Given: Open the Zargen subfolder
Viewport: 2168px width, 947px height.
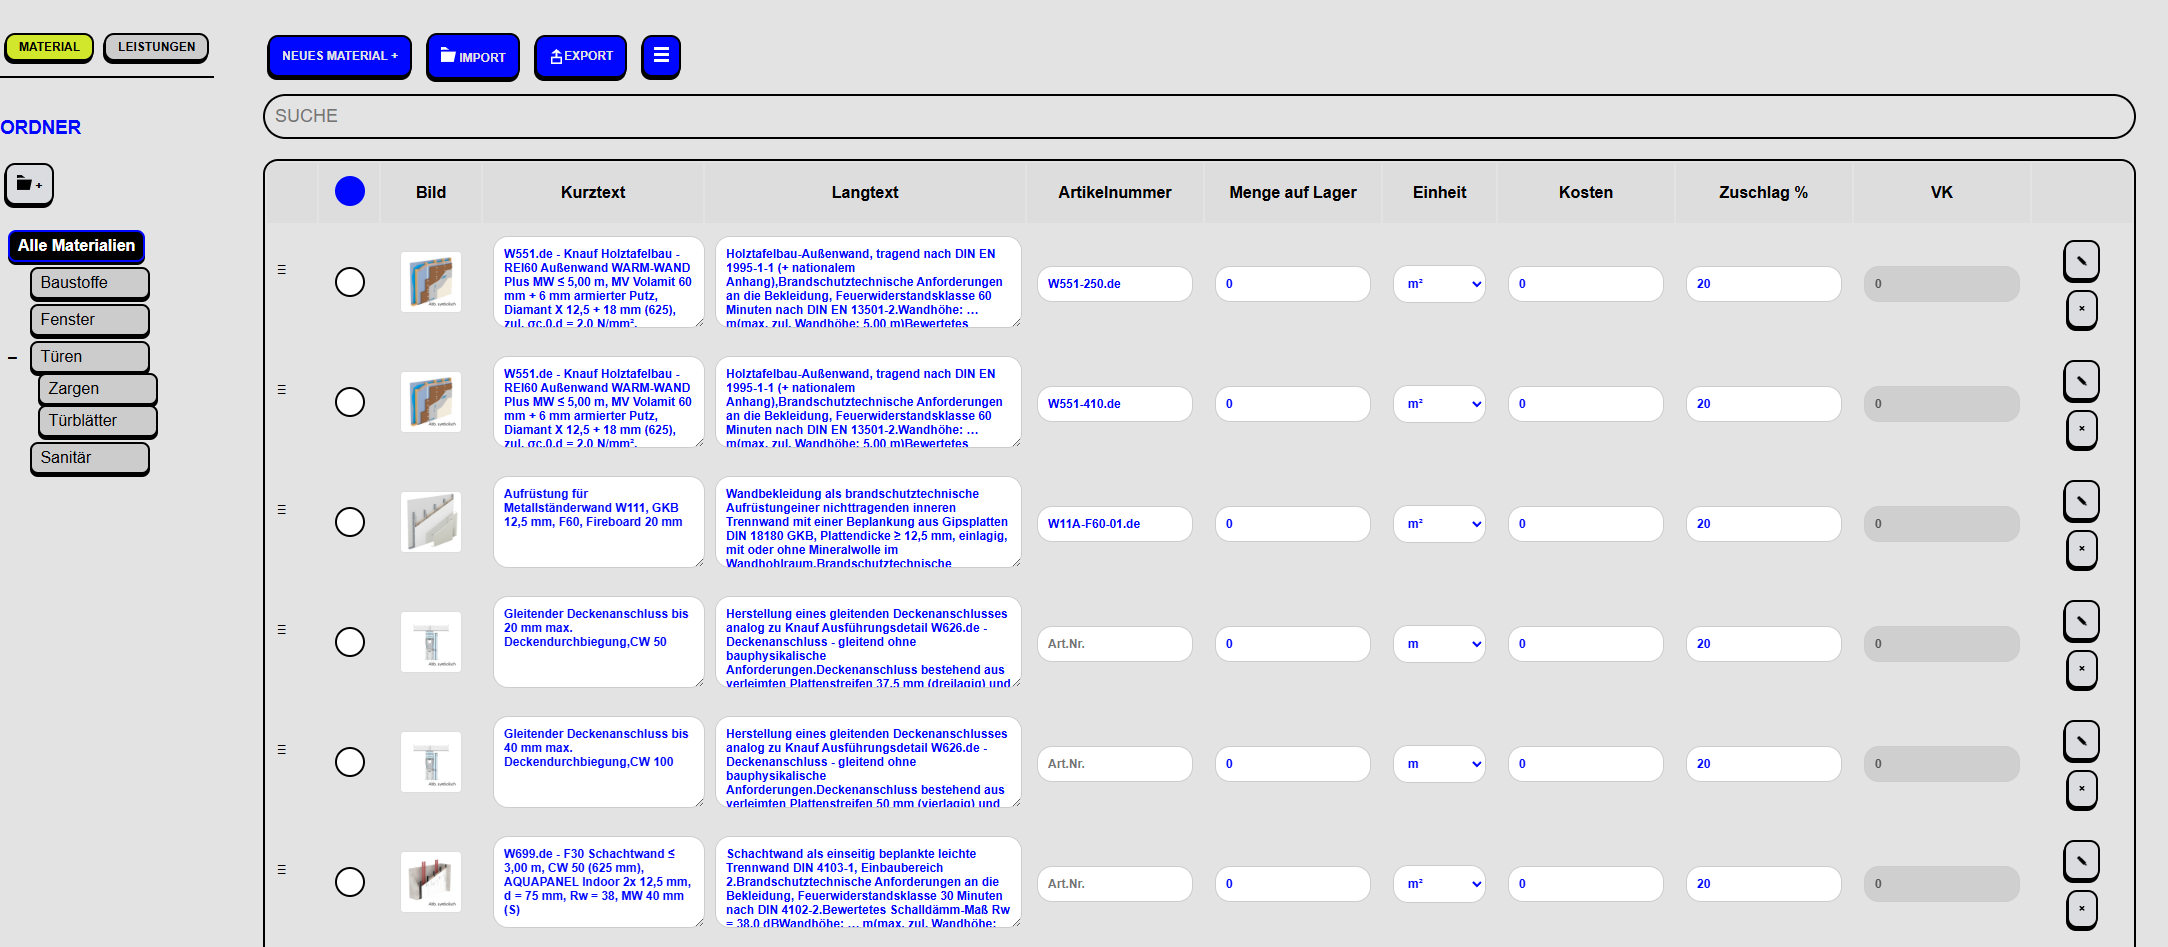Looking at the screenshot, I should 97,389.
